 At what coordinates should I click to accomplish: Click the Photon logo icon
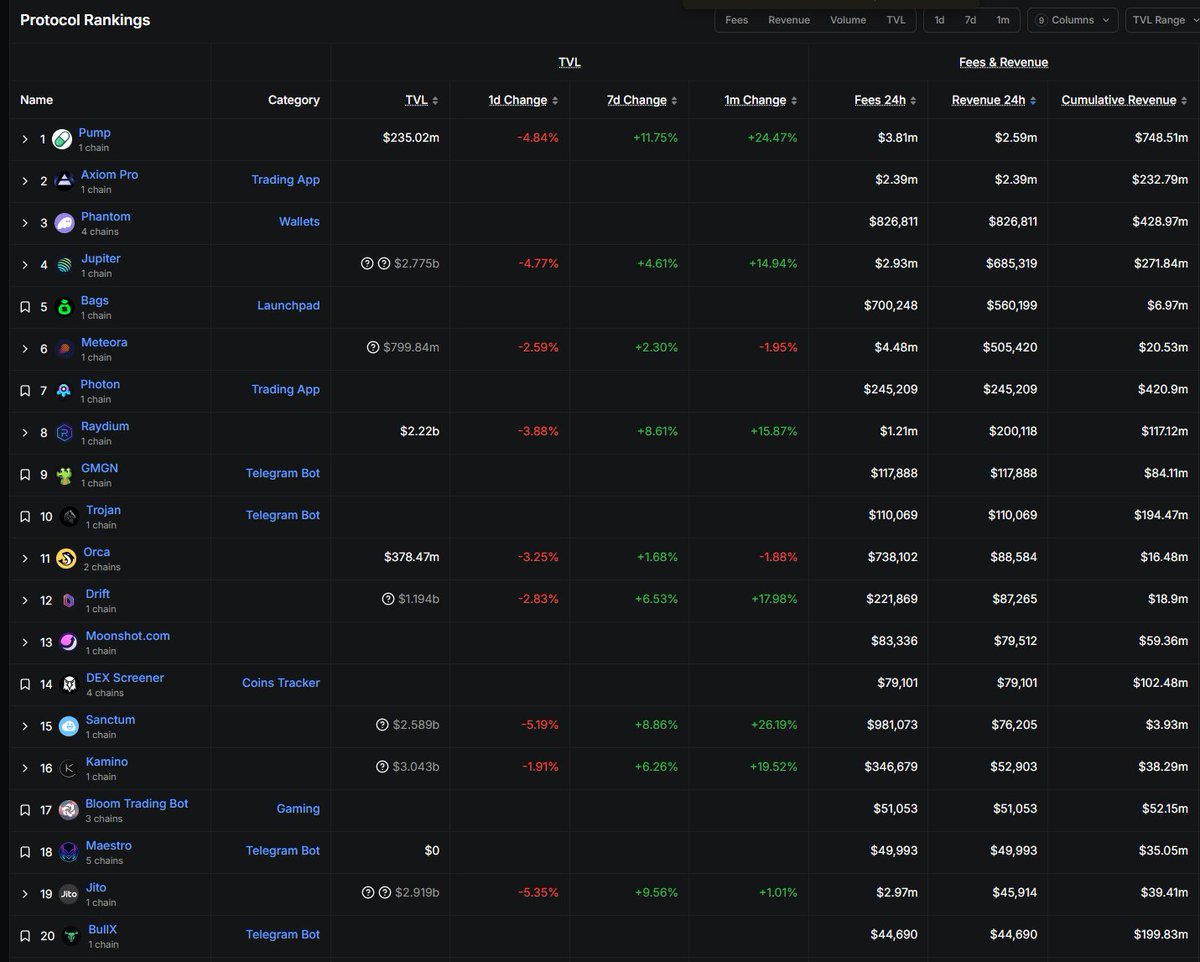[64, 391]
